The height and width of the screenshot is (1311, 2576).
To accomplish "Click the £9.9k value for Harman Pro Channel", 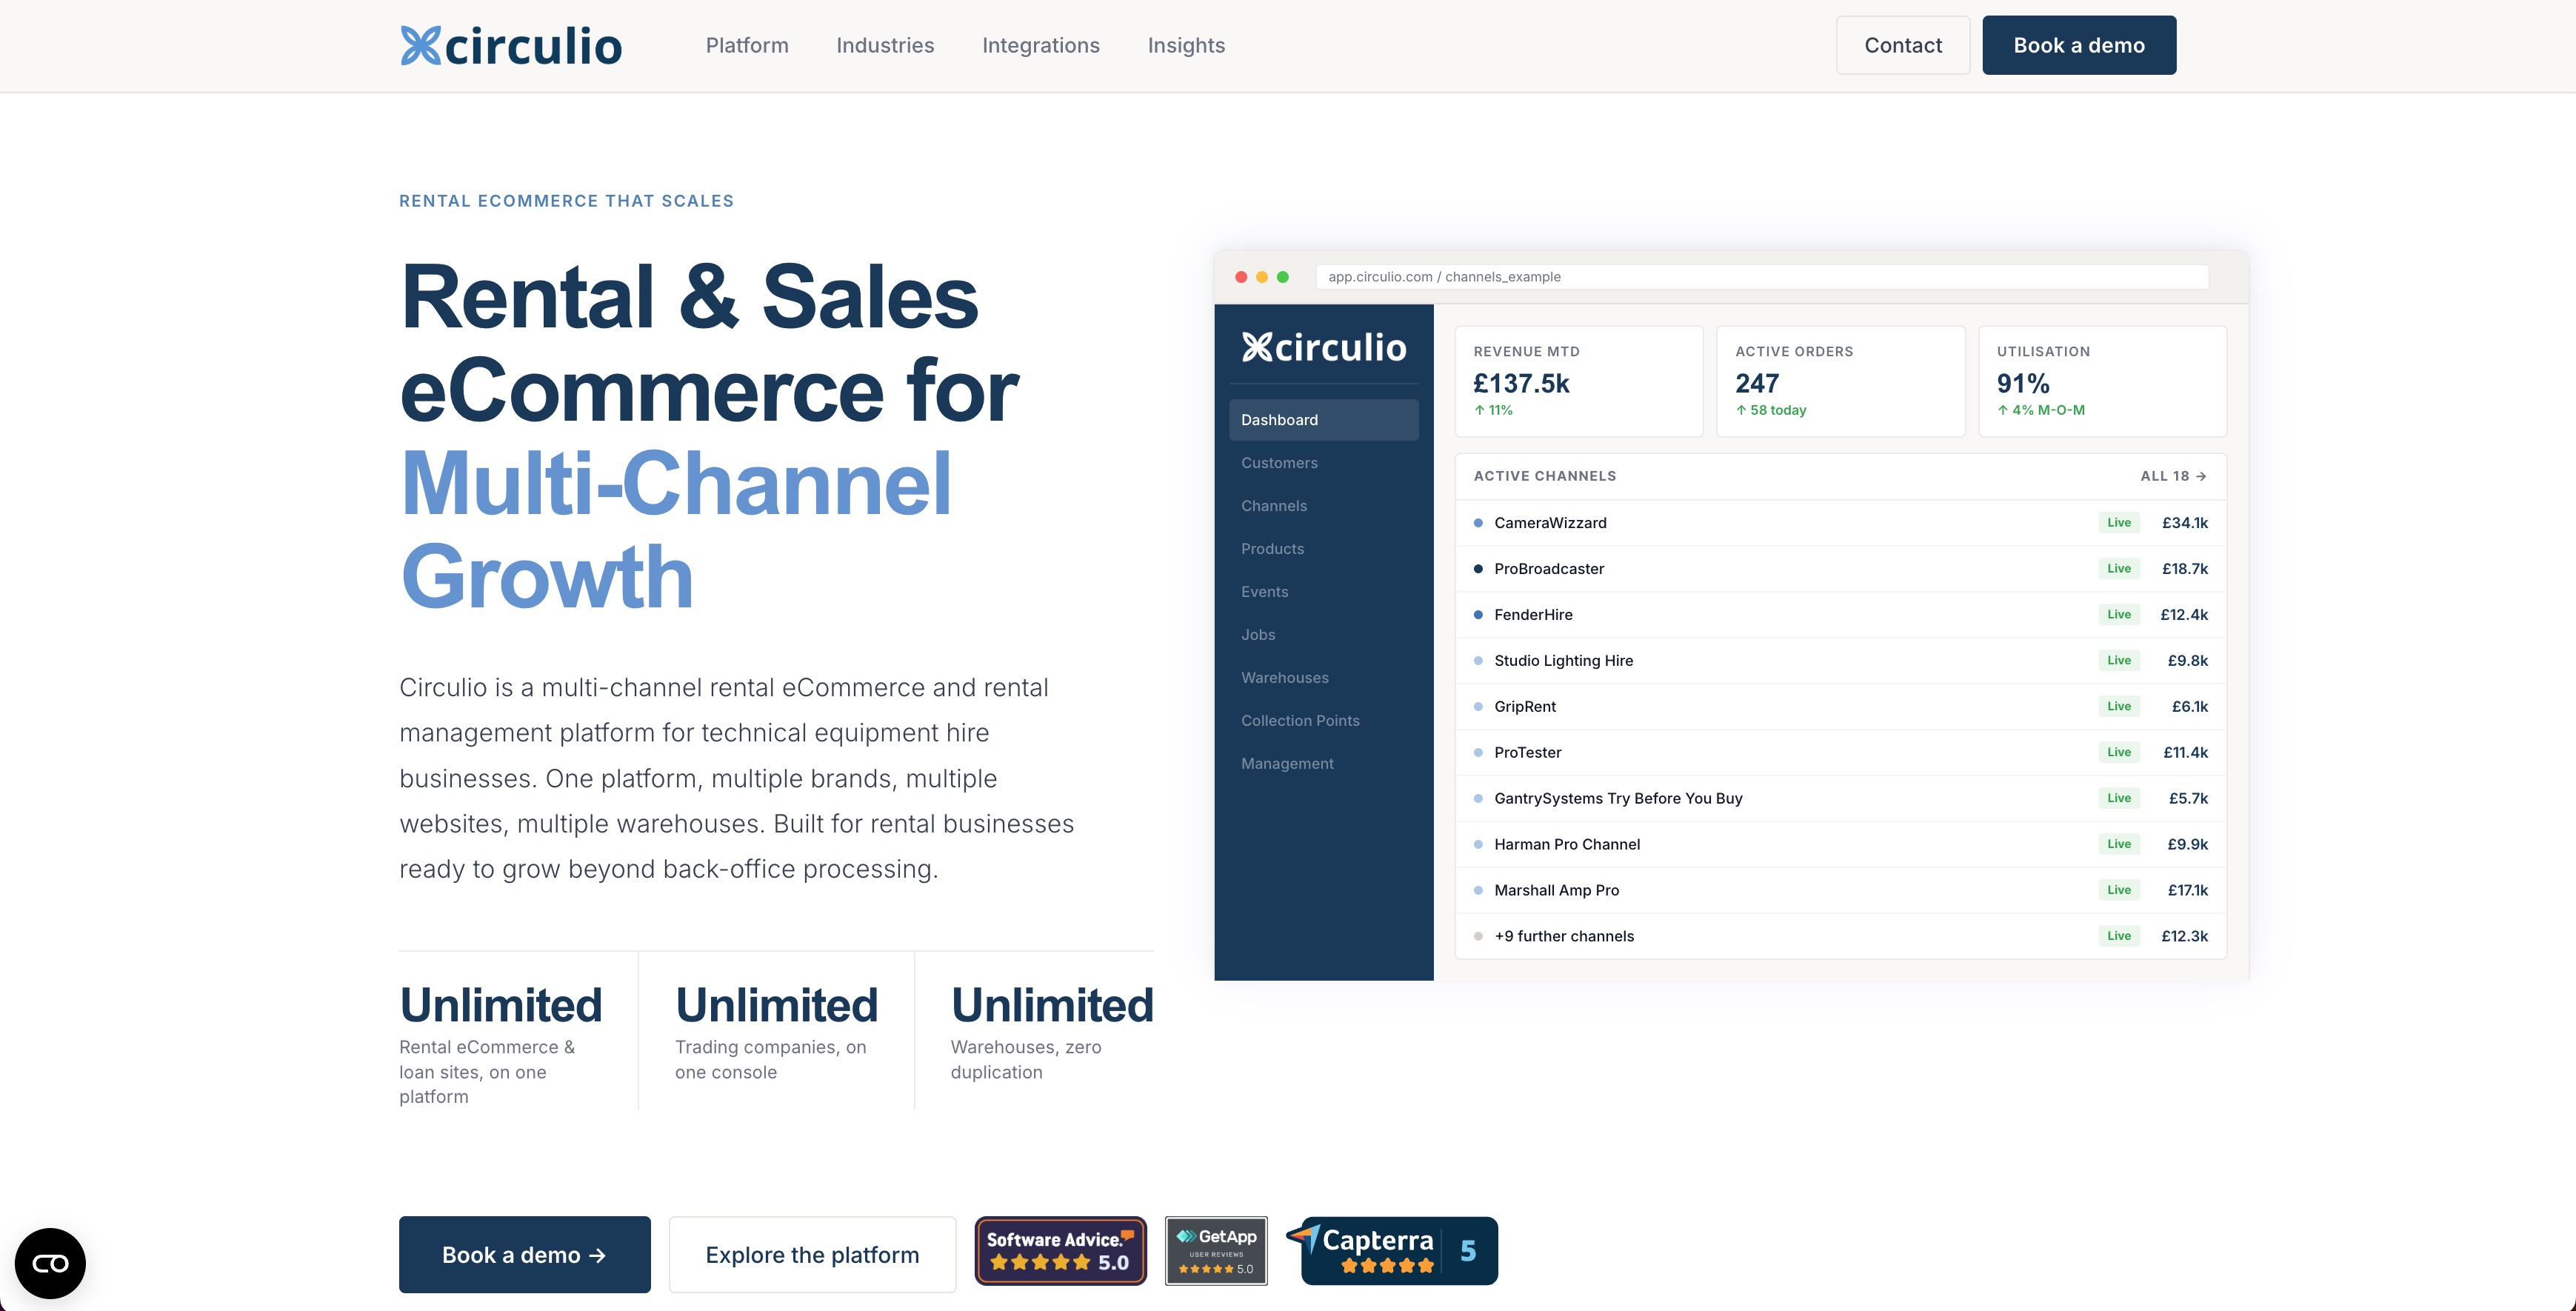I will [x=2187, y=844].
